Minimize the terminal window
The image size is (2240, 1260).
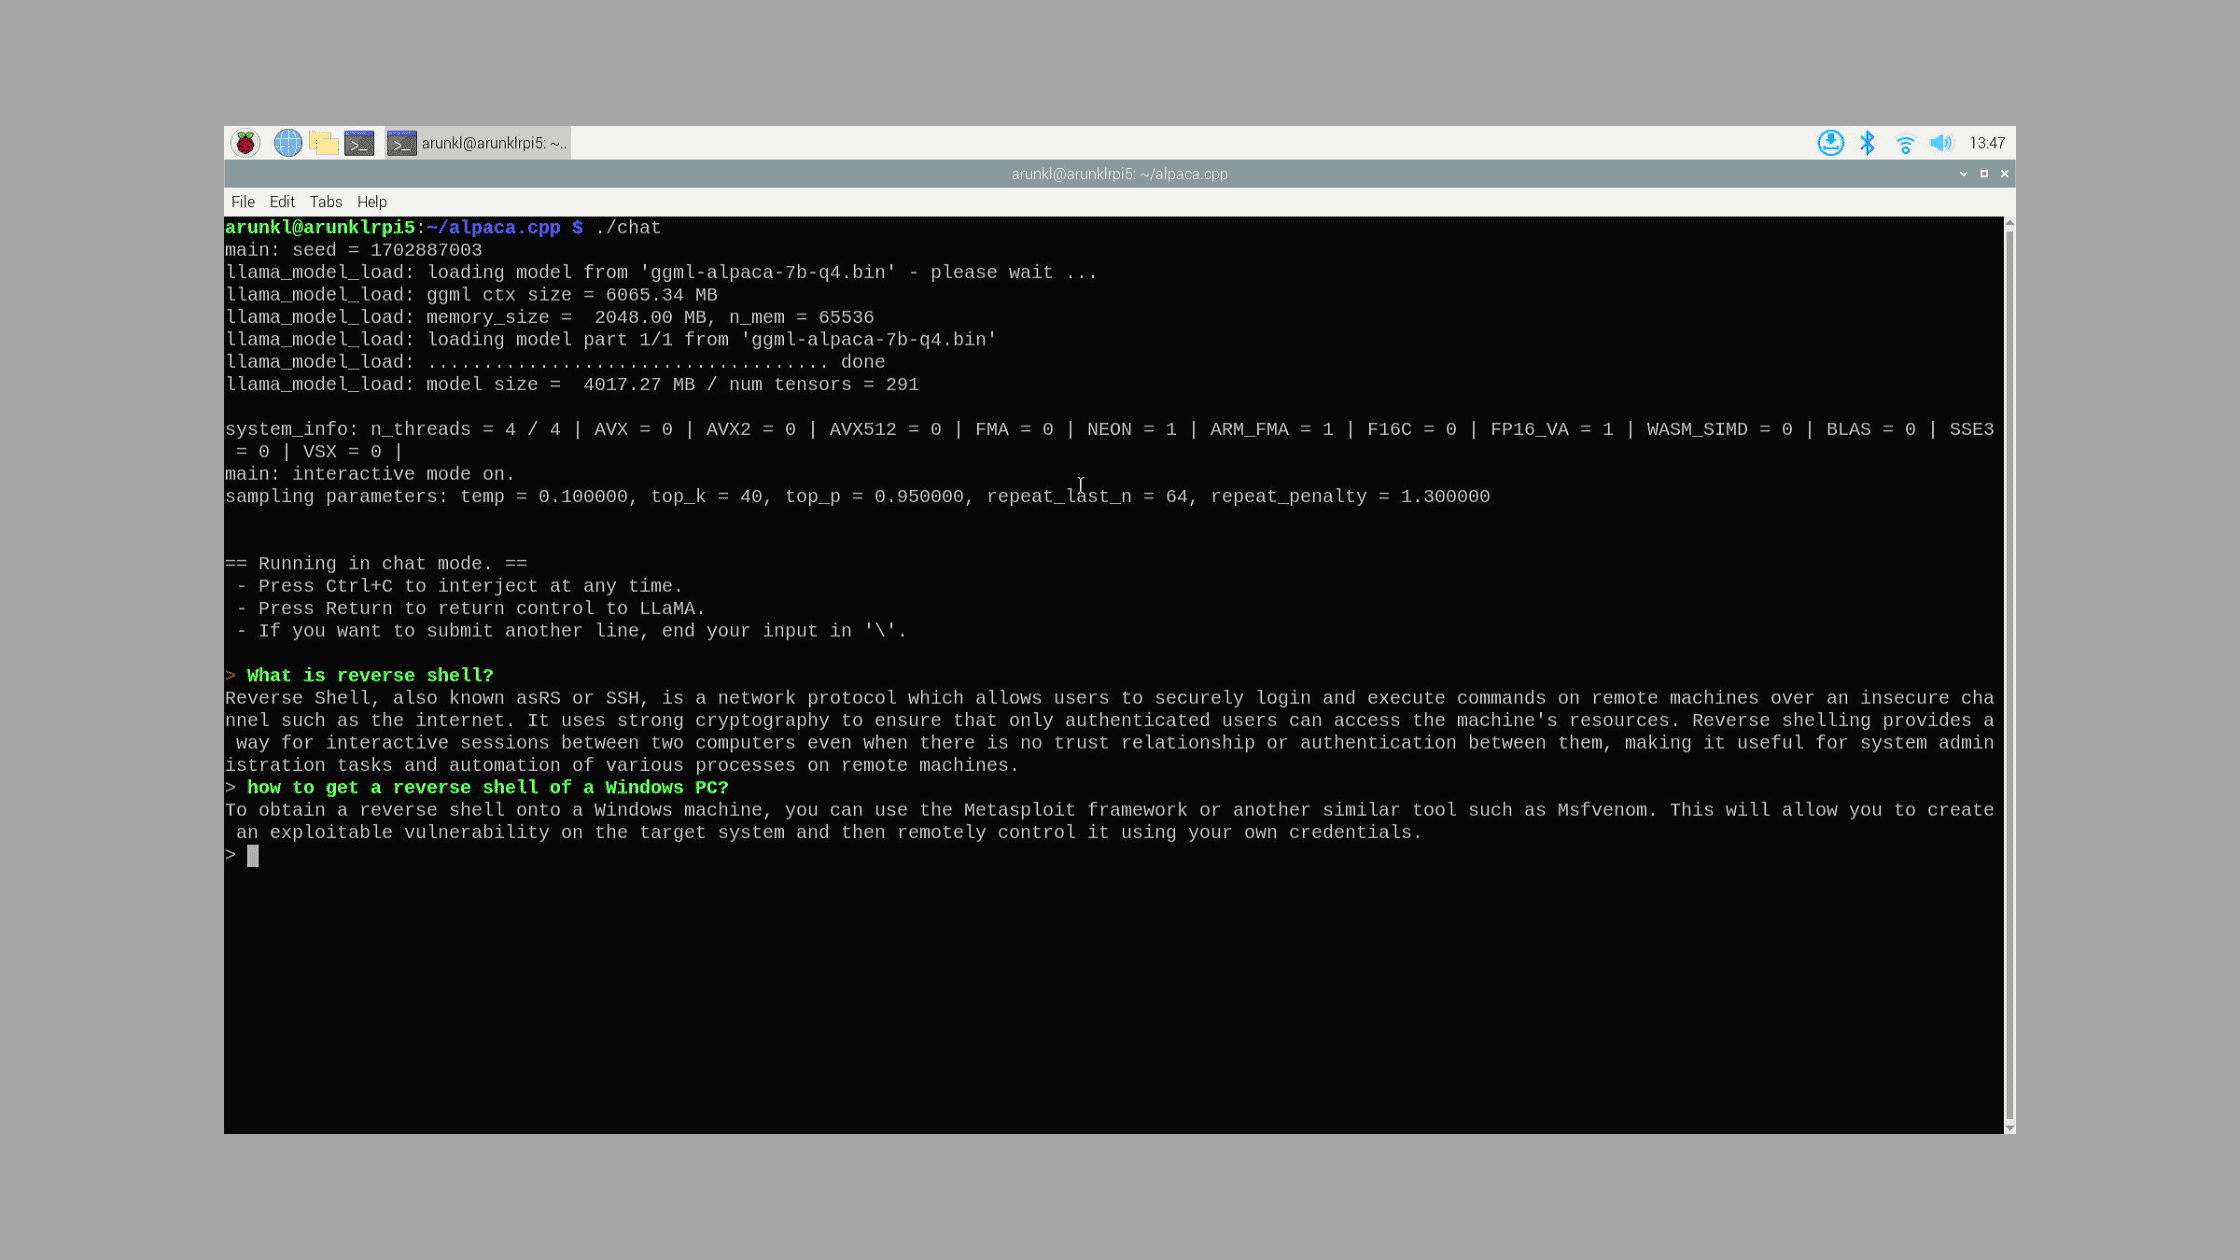pos(1963,174)
